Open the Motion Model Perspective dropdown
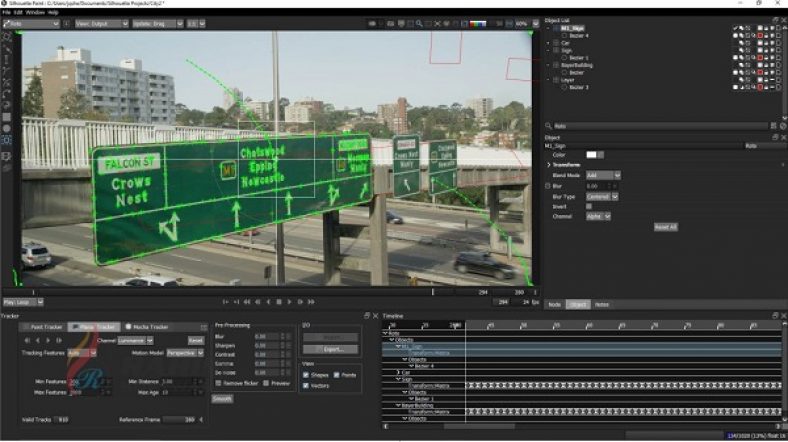The height and width of the screenshot is (442, 788). pyautogui.click(x=183, y=352)
